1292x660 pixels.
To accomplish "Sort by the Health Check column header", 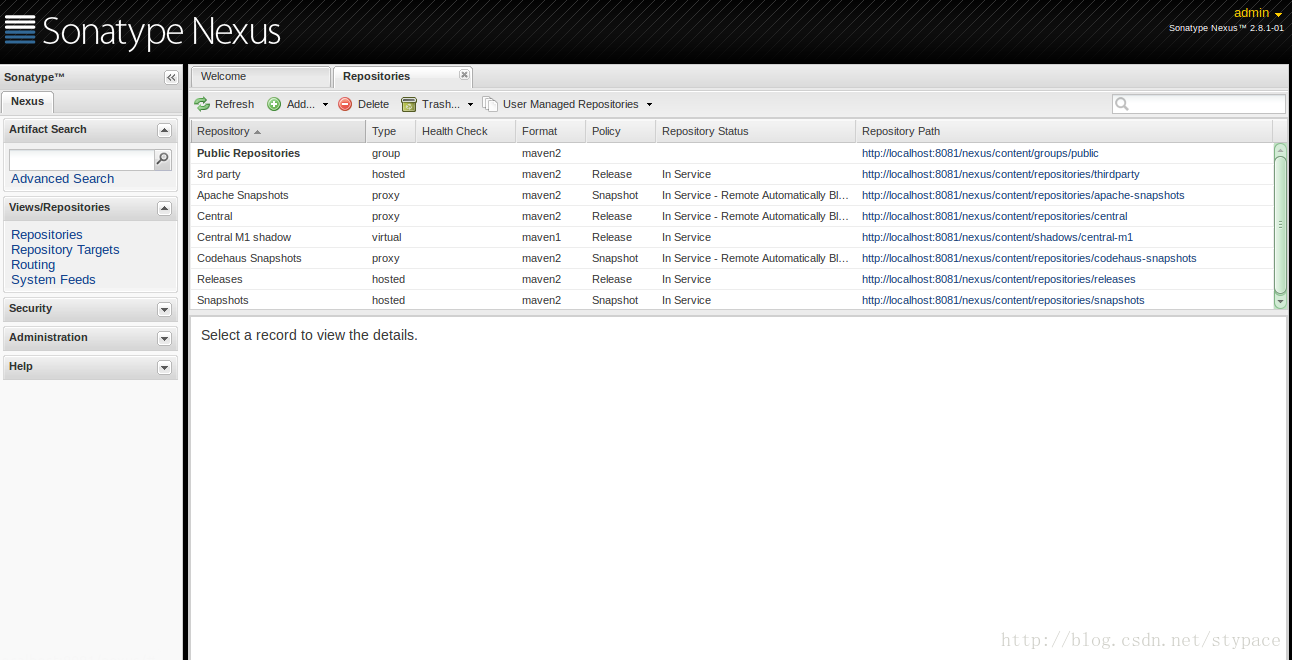I will 466,131.
